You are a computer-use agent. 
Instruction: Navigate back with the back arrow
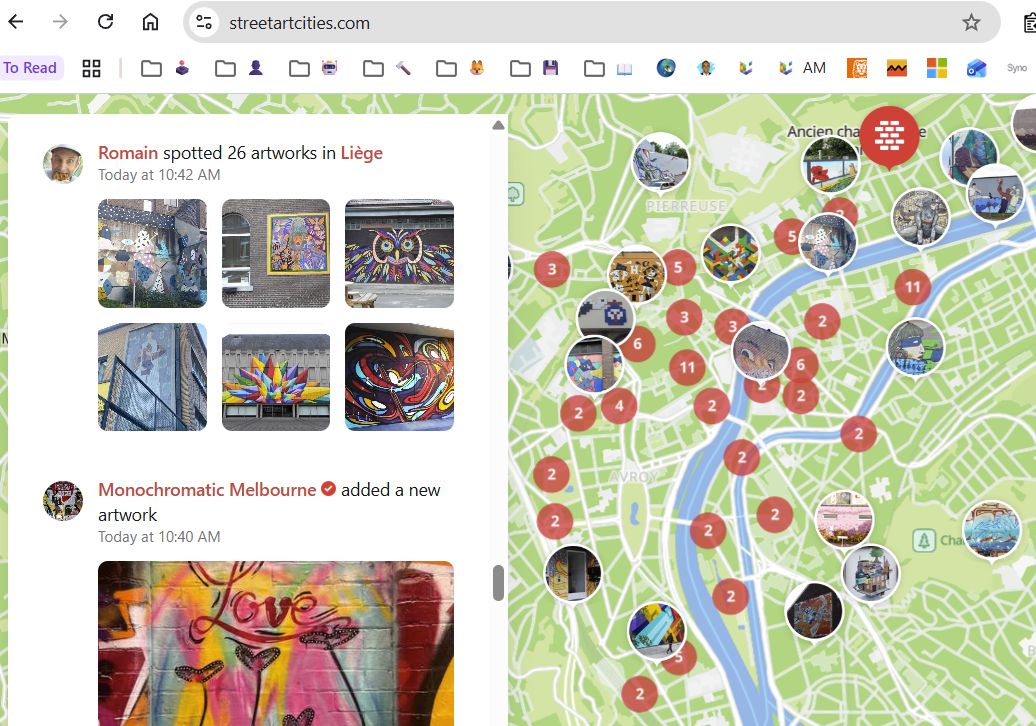[16, 22]
